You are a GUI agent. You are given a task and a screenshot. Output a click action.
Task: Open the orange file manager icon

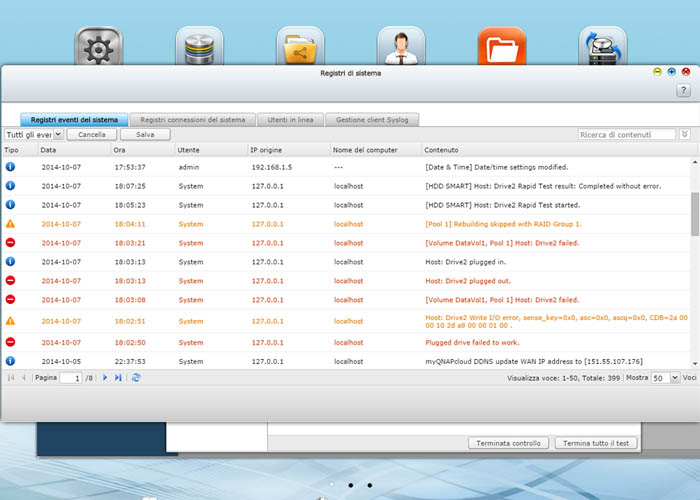click(501, 47)
